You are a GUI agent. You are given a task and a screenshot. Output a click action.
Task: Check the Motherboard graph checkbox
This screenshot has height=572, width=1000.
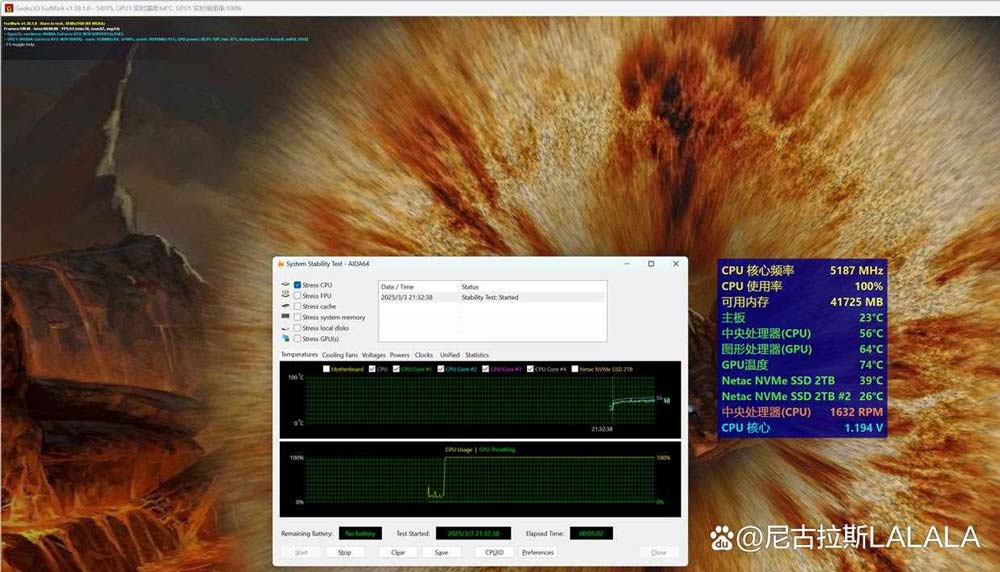click(326, 369)
